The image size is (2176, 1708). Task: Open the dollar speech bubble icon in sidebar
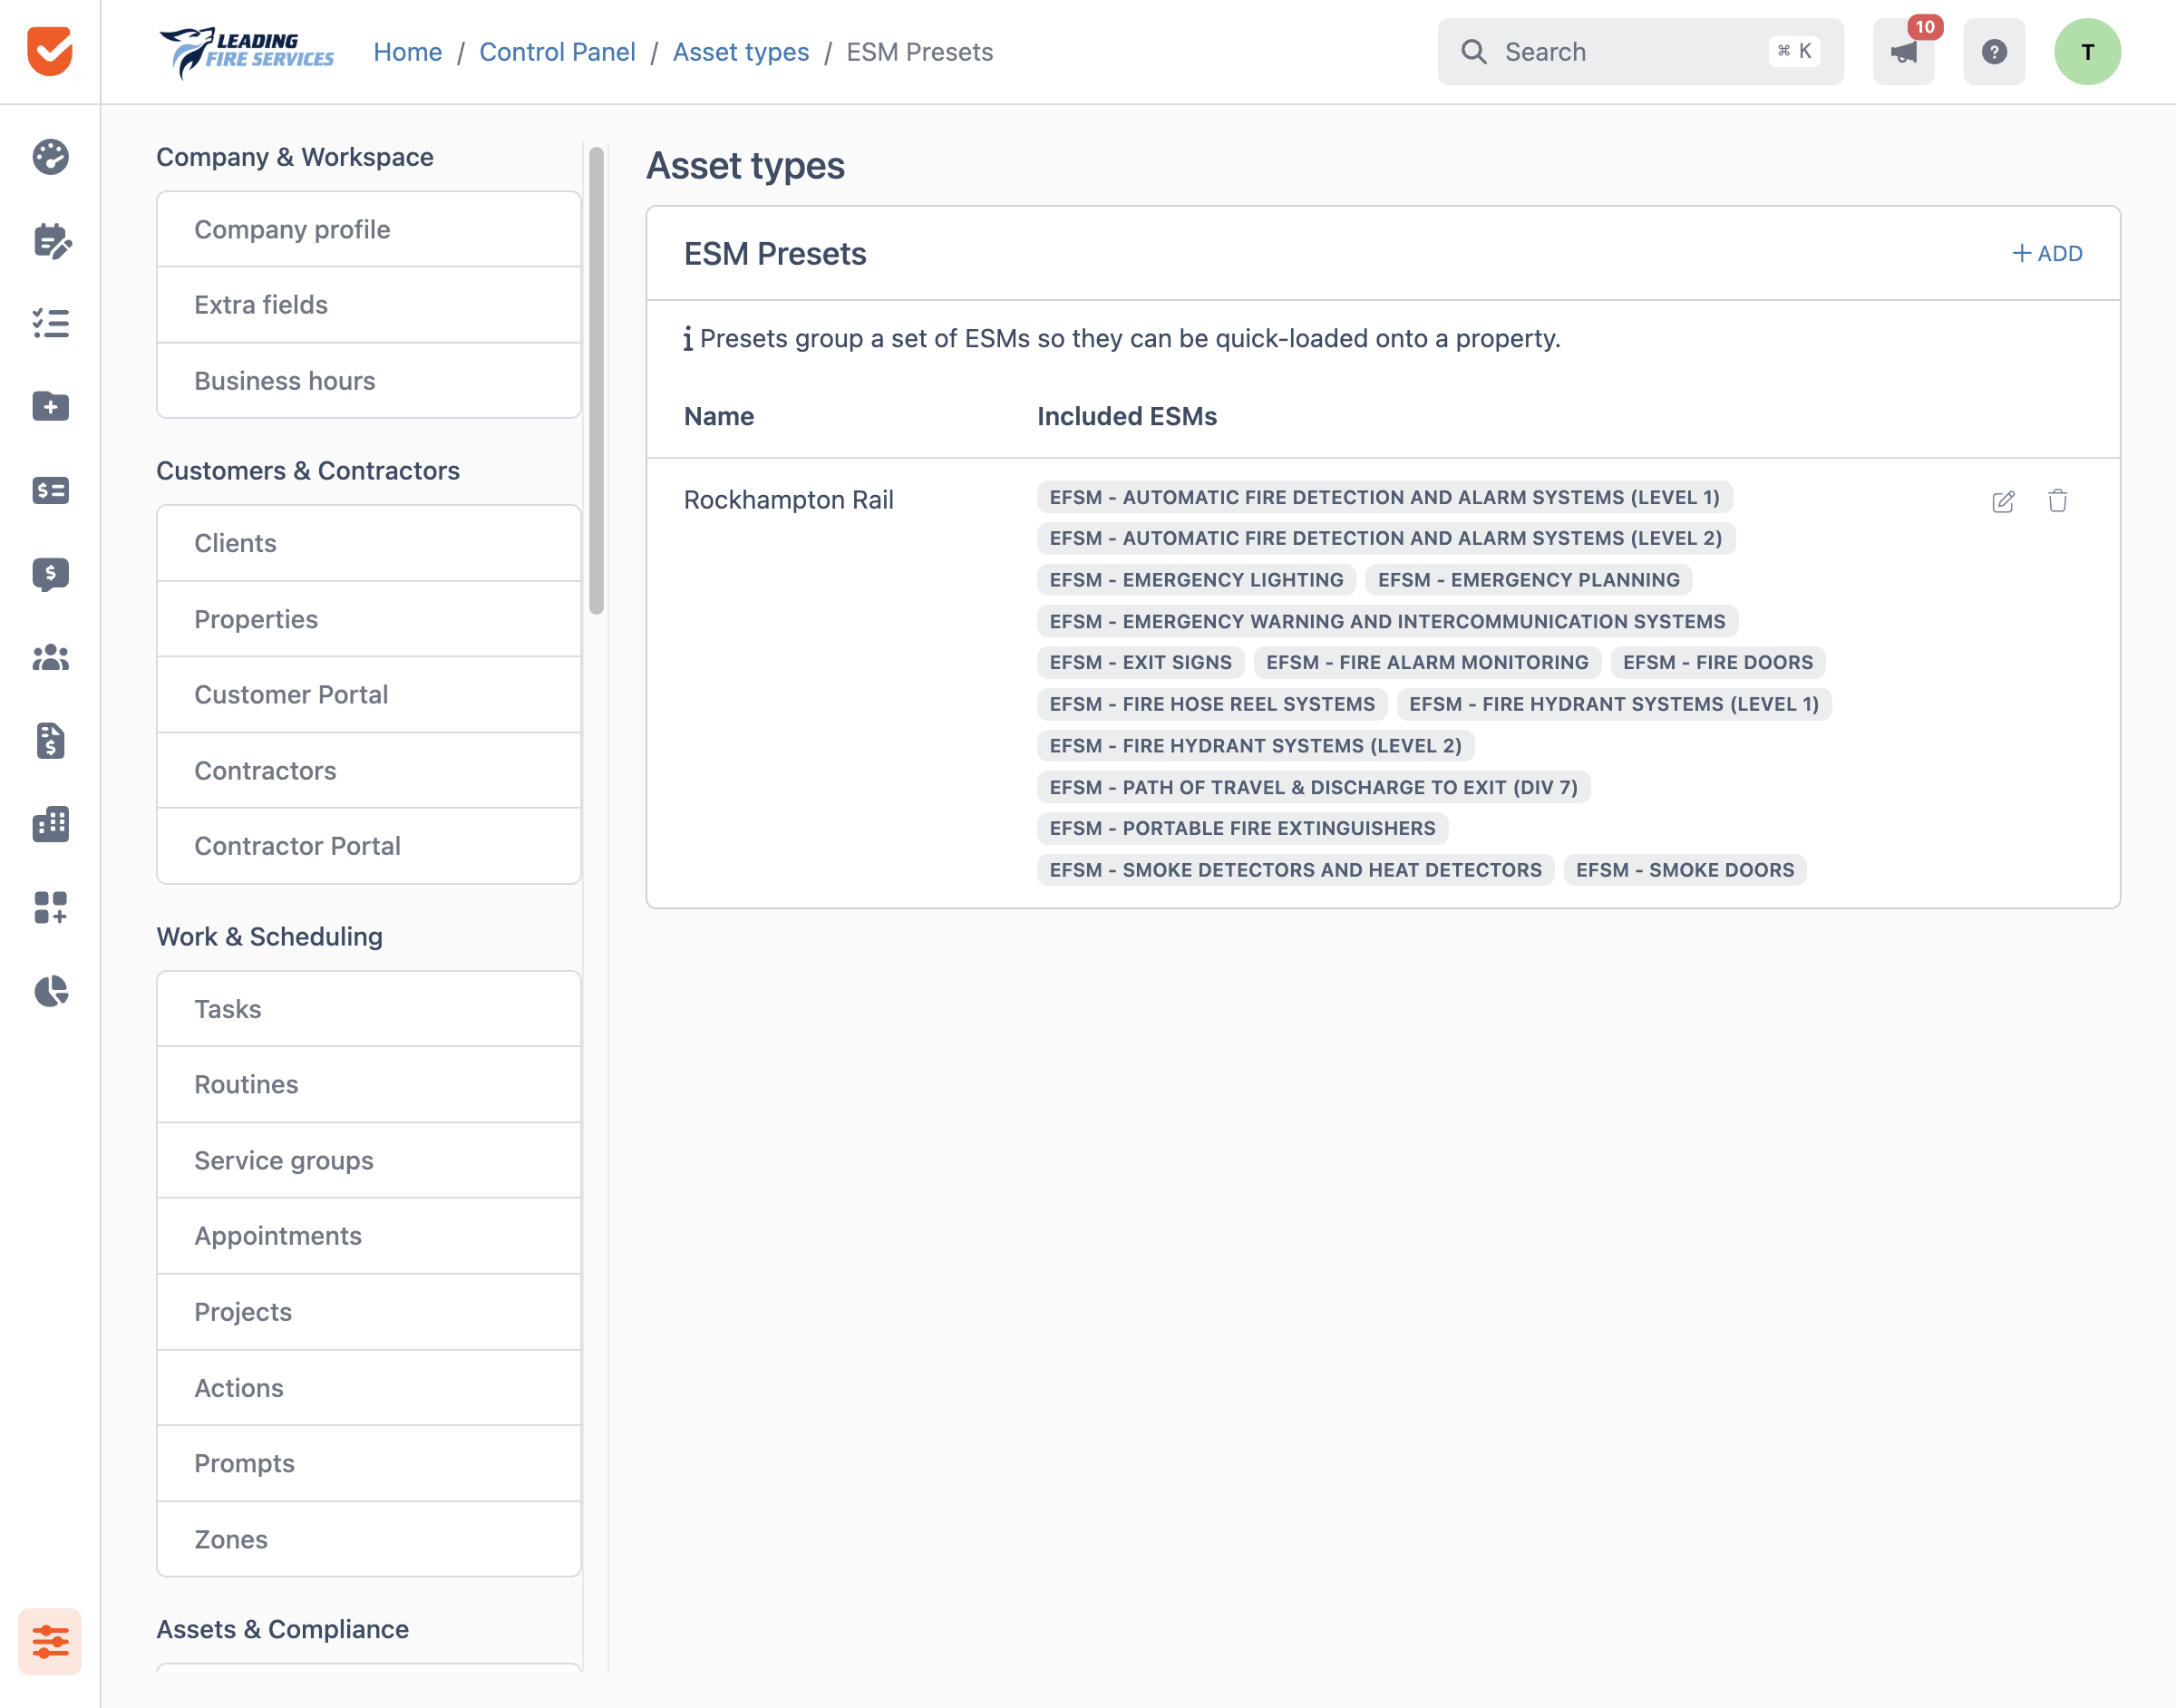[x=50, y=574]
